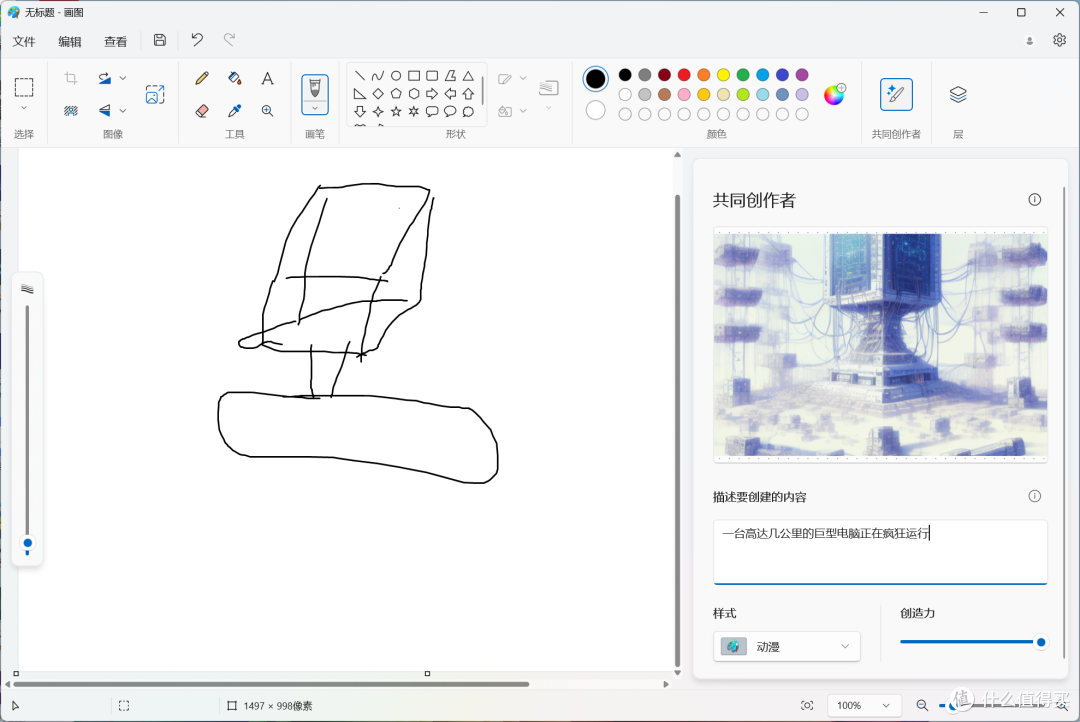This screenshot has width=1080, height=722.
Task: Open the 编辑 menu
Action: click(x=70, y=41)
